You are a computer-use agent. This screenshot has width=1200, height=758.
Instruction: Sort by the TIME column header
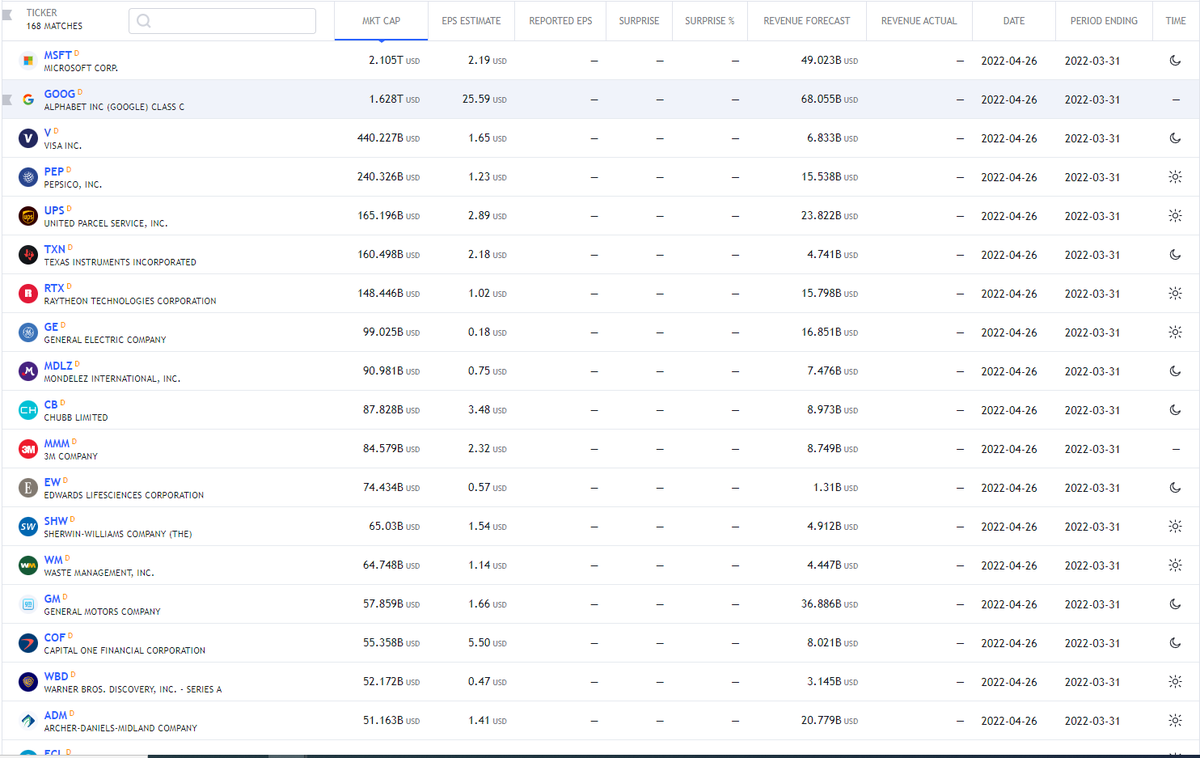(1176, 21)
